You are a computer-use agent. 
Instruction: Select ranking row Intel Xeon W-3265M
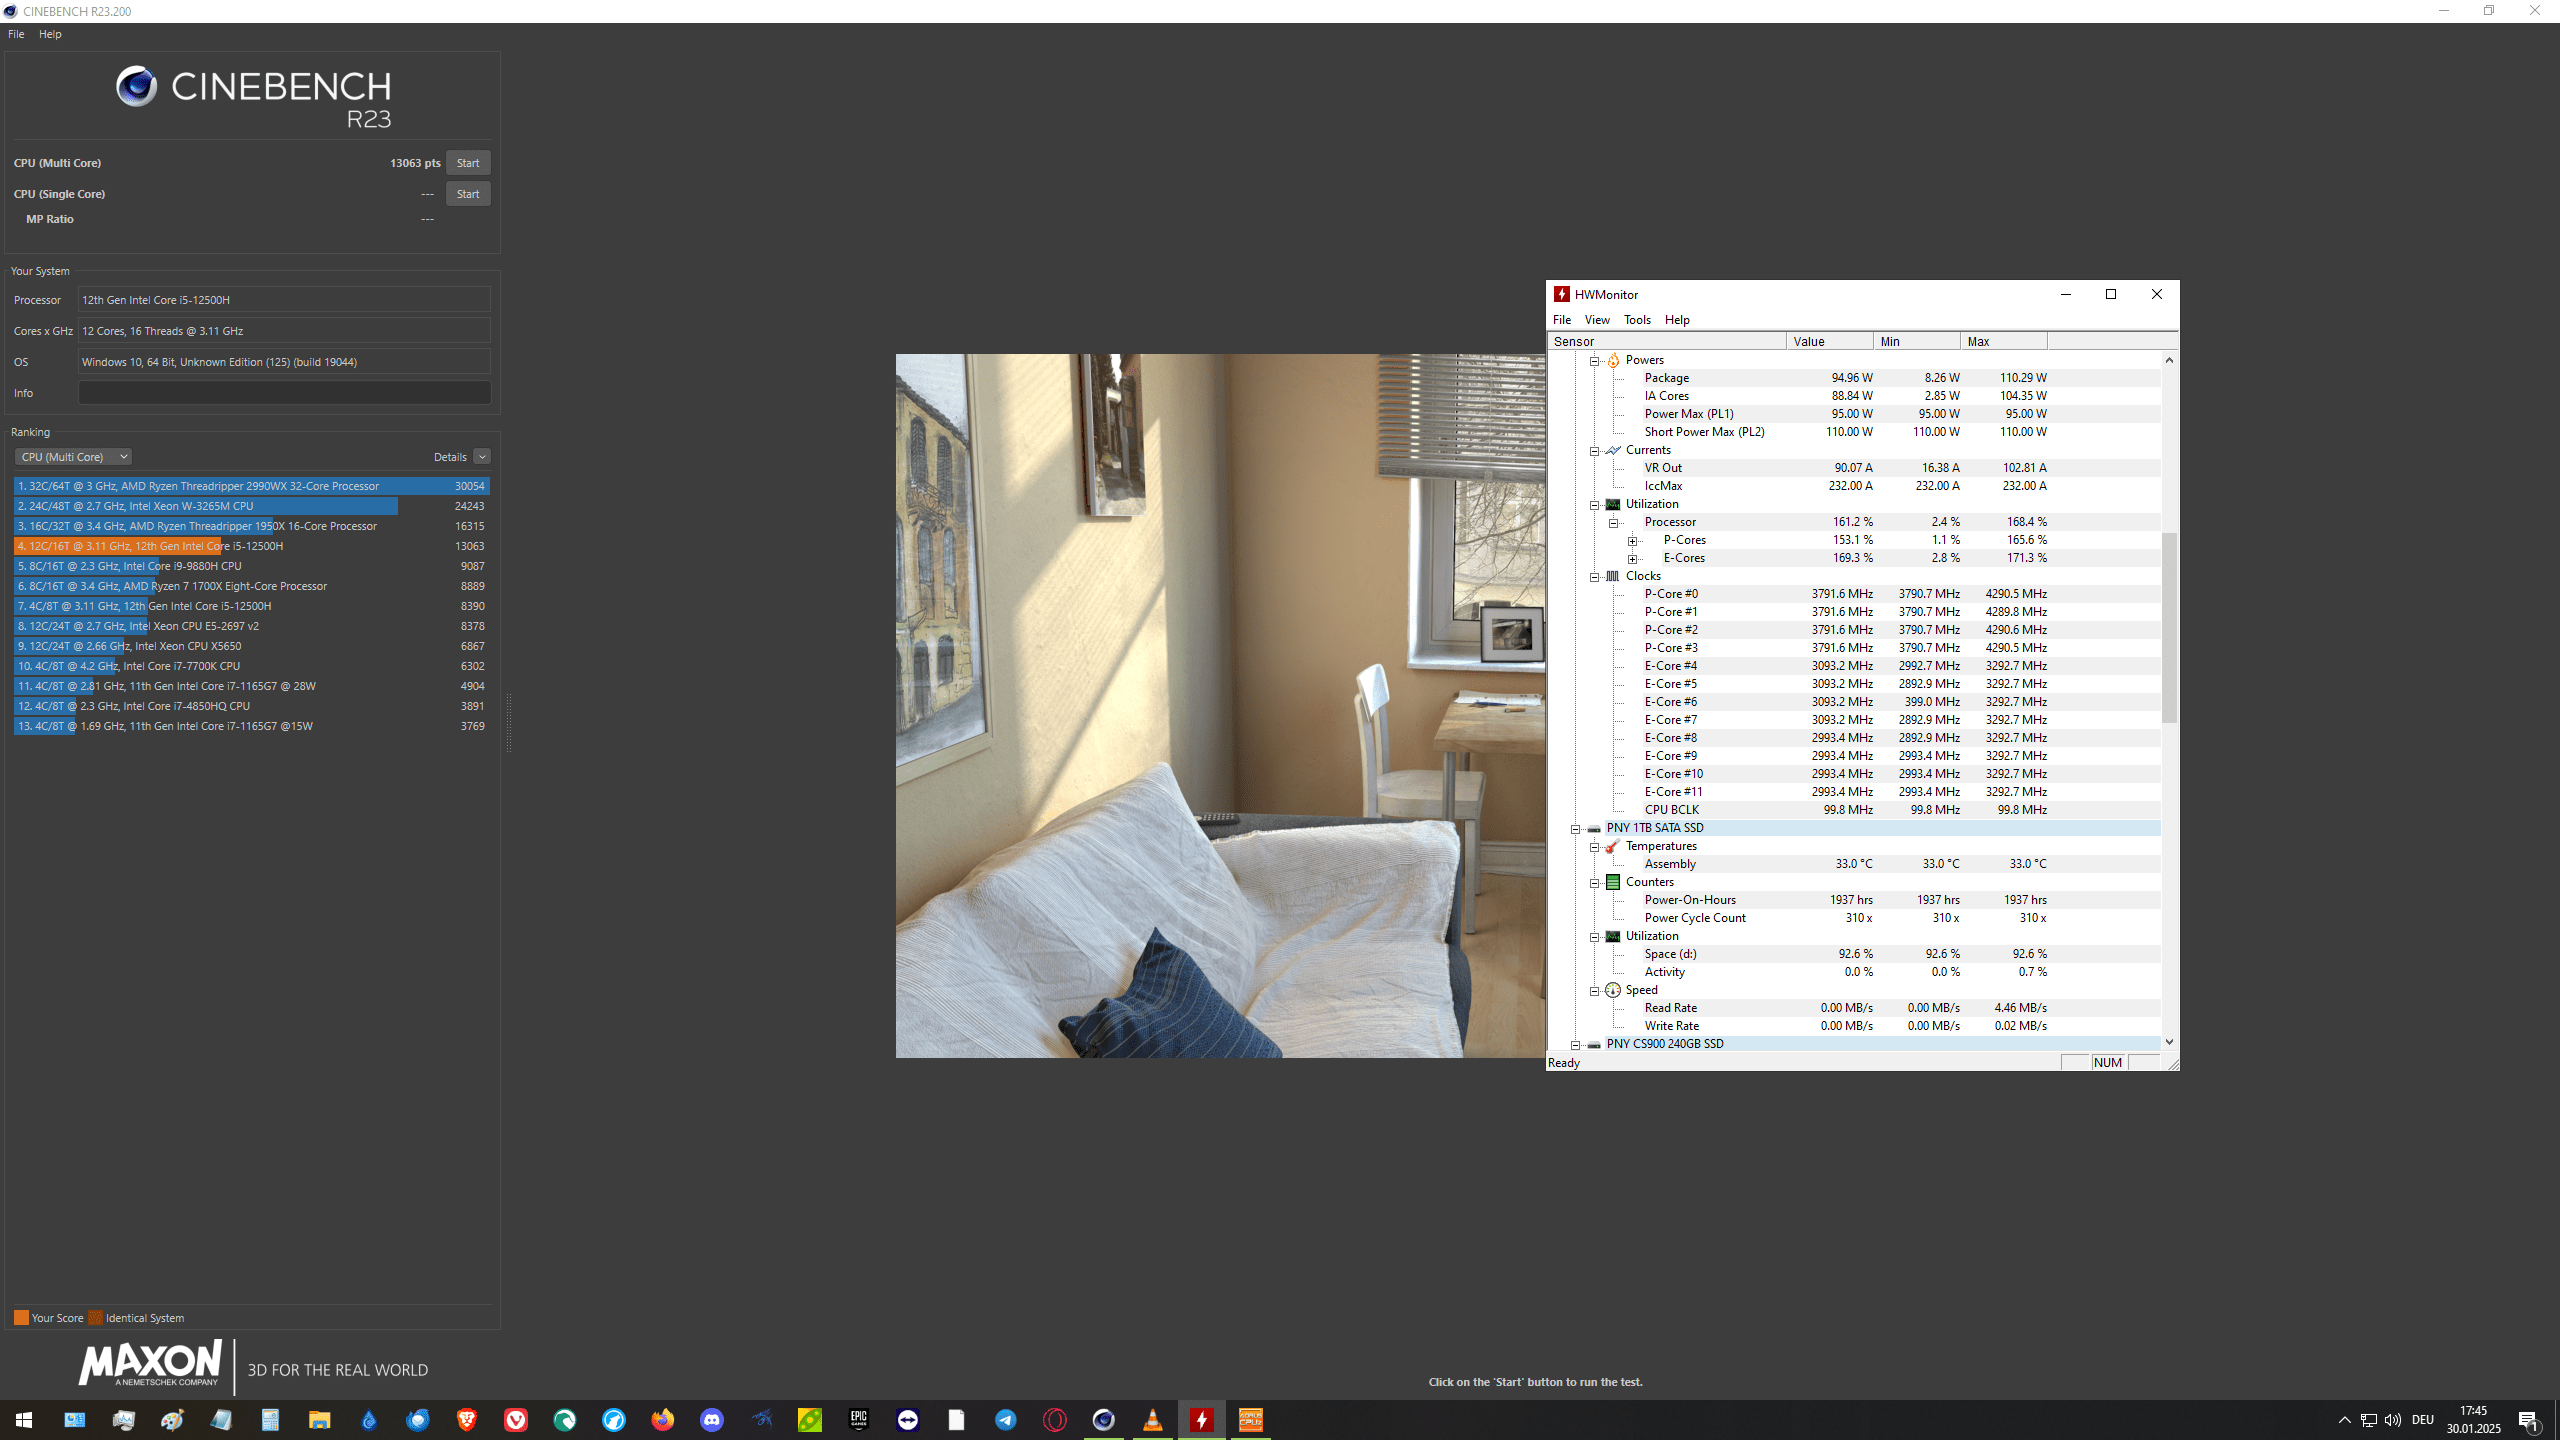point(251,506)
